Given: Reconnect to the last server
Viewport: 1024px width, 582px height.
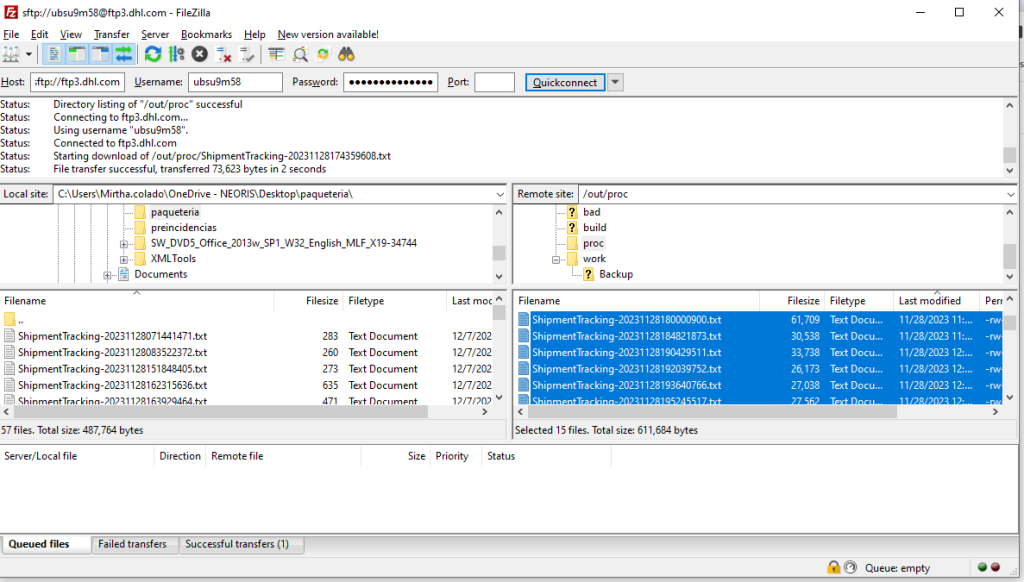Looking at the screenshot, I should point(247,54).
